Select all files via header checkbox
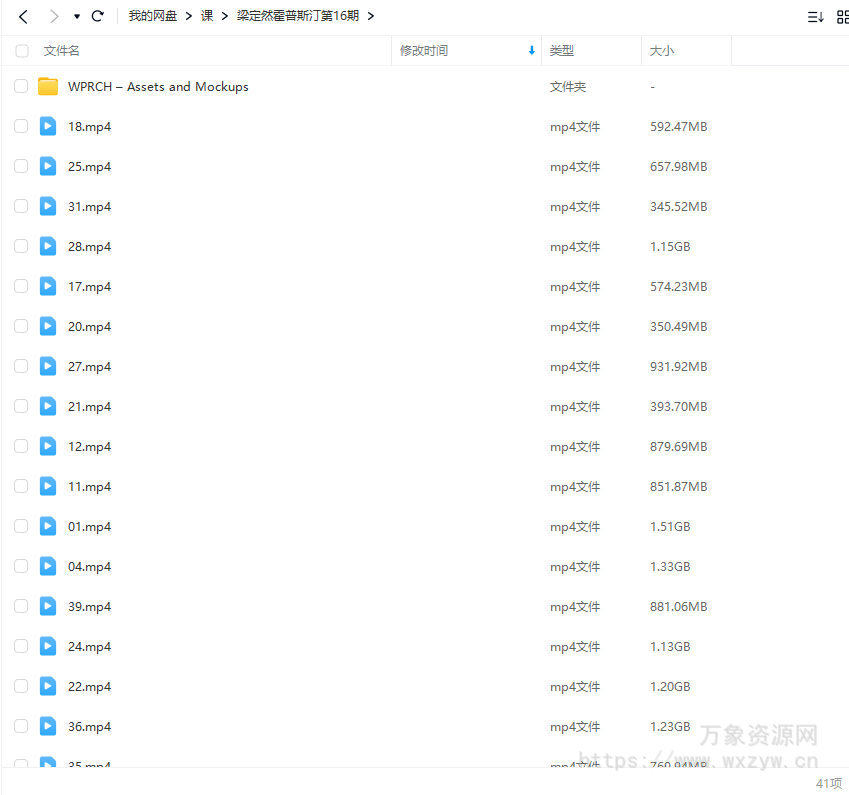 (20, 51)
